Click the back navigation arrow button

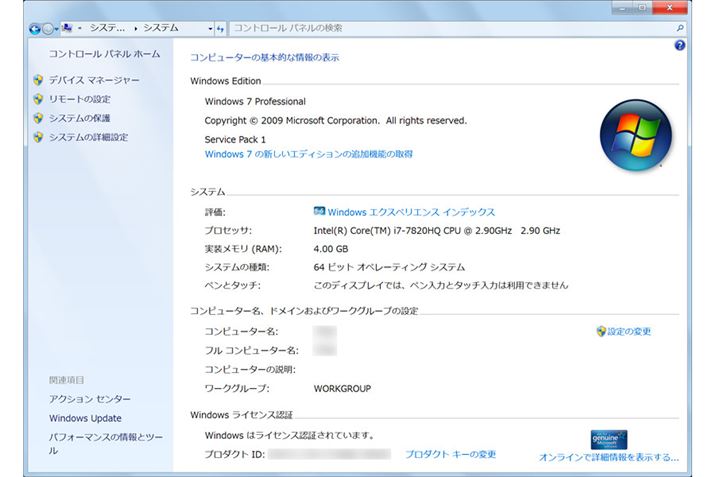click(x=35, y=29)
